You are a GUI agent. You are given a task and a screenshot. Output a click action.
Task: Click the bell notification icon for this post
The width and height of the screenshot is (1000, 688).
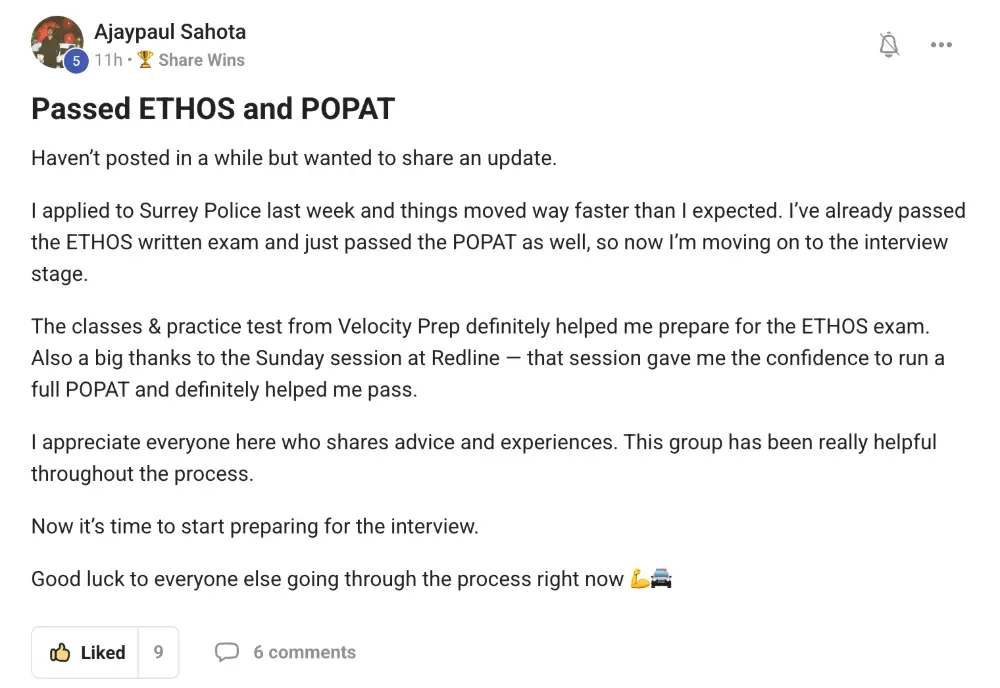(x=889, y=45)
